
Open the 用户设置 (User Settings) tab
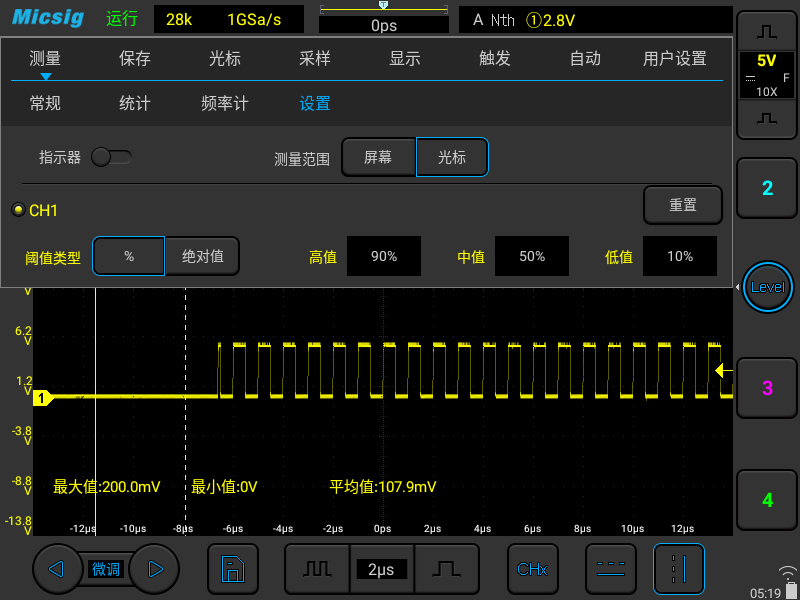tap(674, 59)
